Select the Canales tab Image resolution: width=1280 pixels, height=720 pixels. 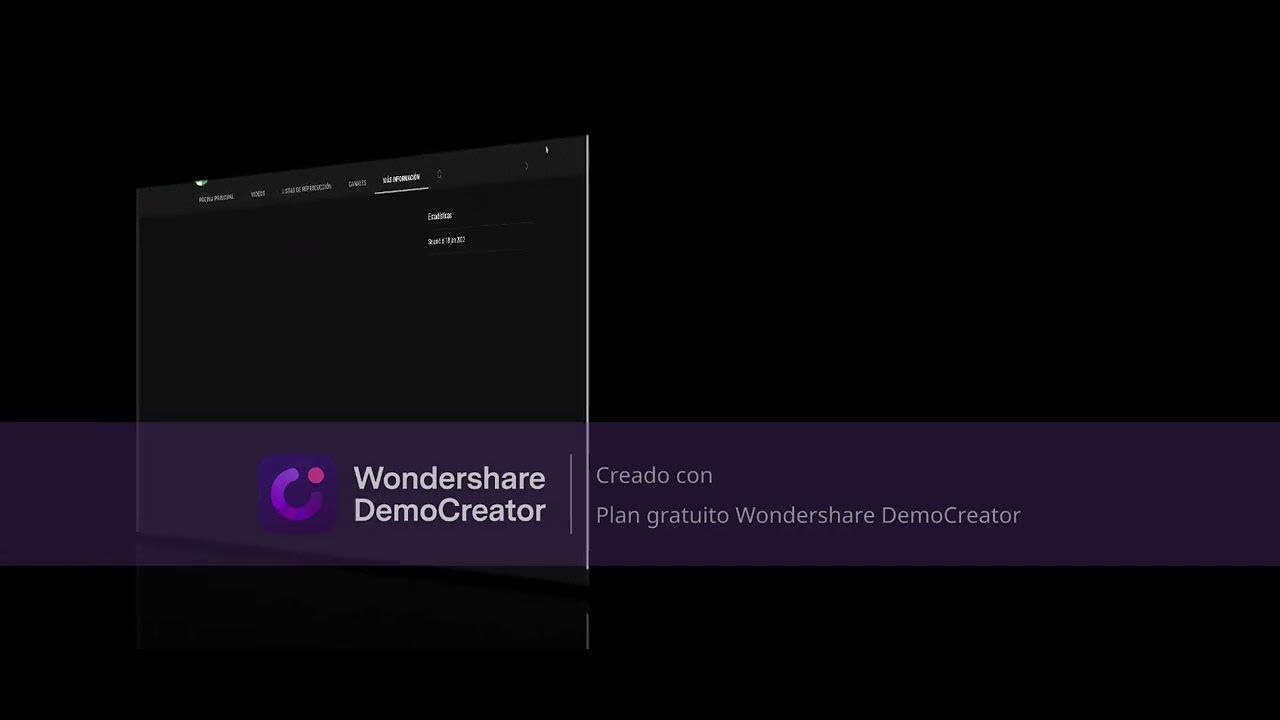[x=357, y=183]
